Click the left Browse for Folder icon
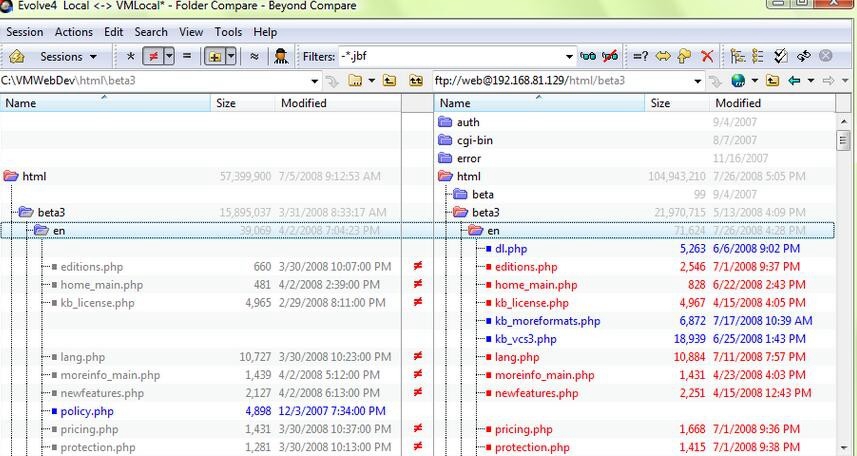Image resolution: width=857 pixels, height=456 pixels. 355,81
